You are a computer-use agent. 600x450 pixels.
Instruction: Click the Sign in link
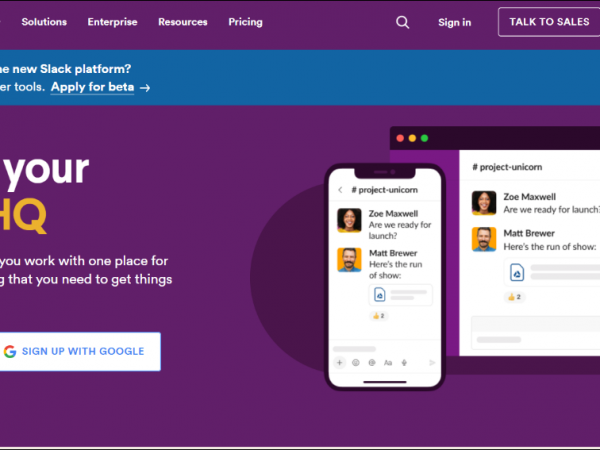pyautogui.click(x=454, y=22)
